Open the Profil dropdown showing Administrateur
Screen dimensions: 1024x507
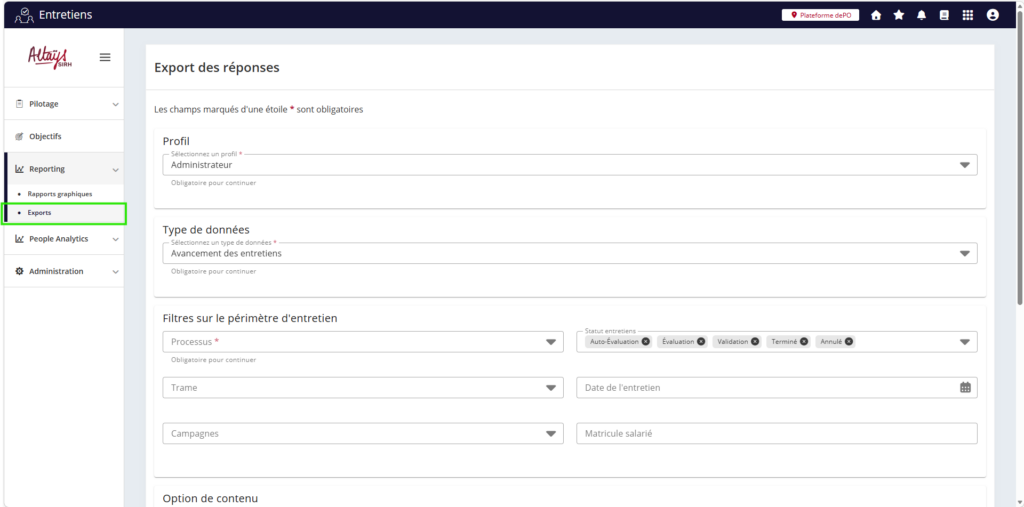(569, 165)
